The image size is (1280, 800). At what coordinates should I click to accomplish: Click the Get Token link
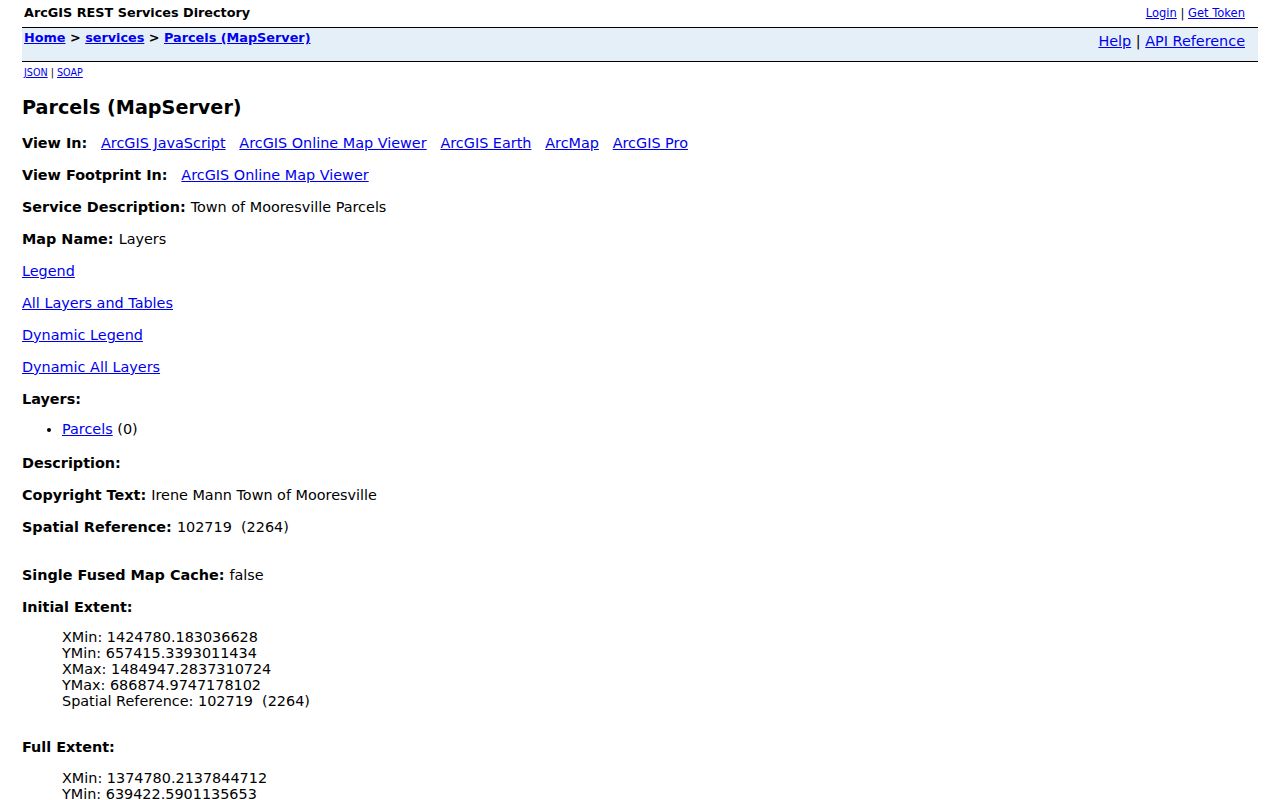[1216, 13]
